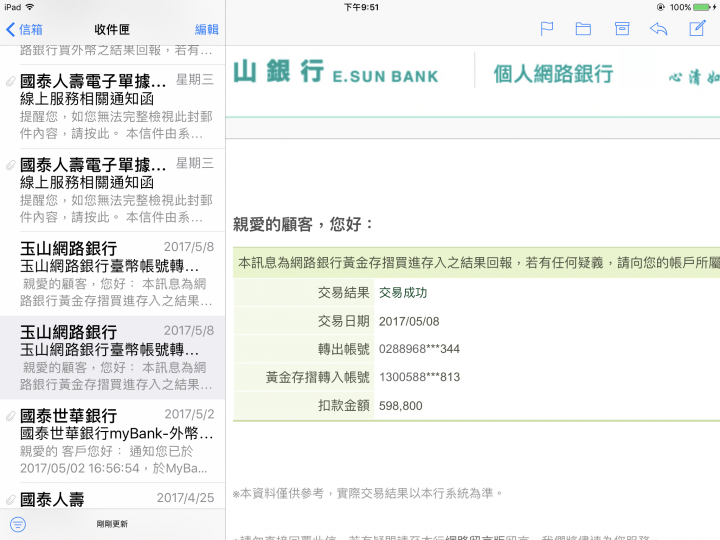Tap the 收件匣 inbox title
This screenshot has height=540, width=720.
[x=112, y=30]
